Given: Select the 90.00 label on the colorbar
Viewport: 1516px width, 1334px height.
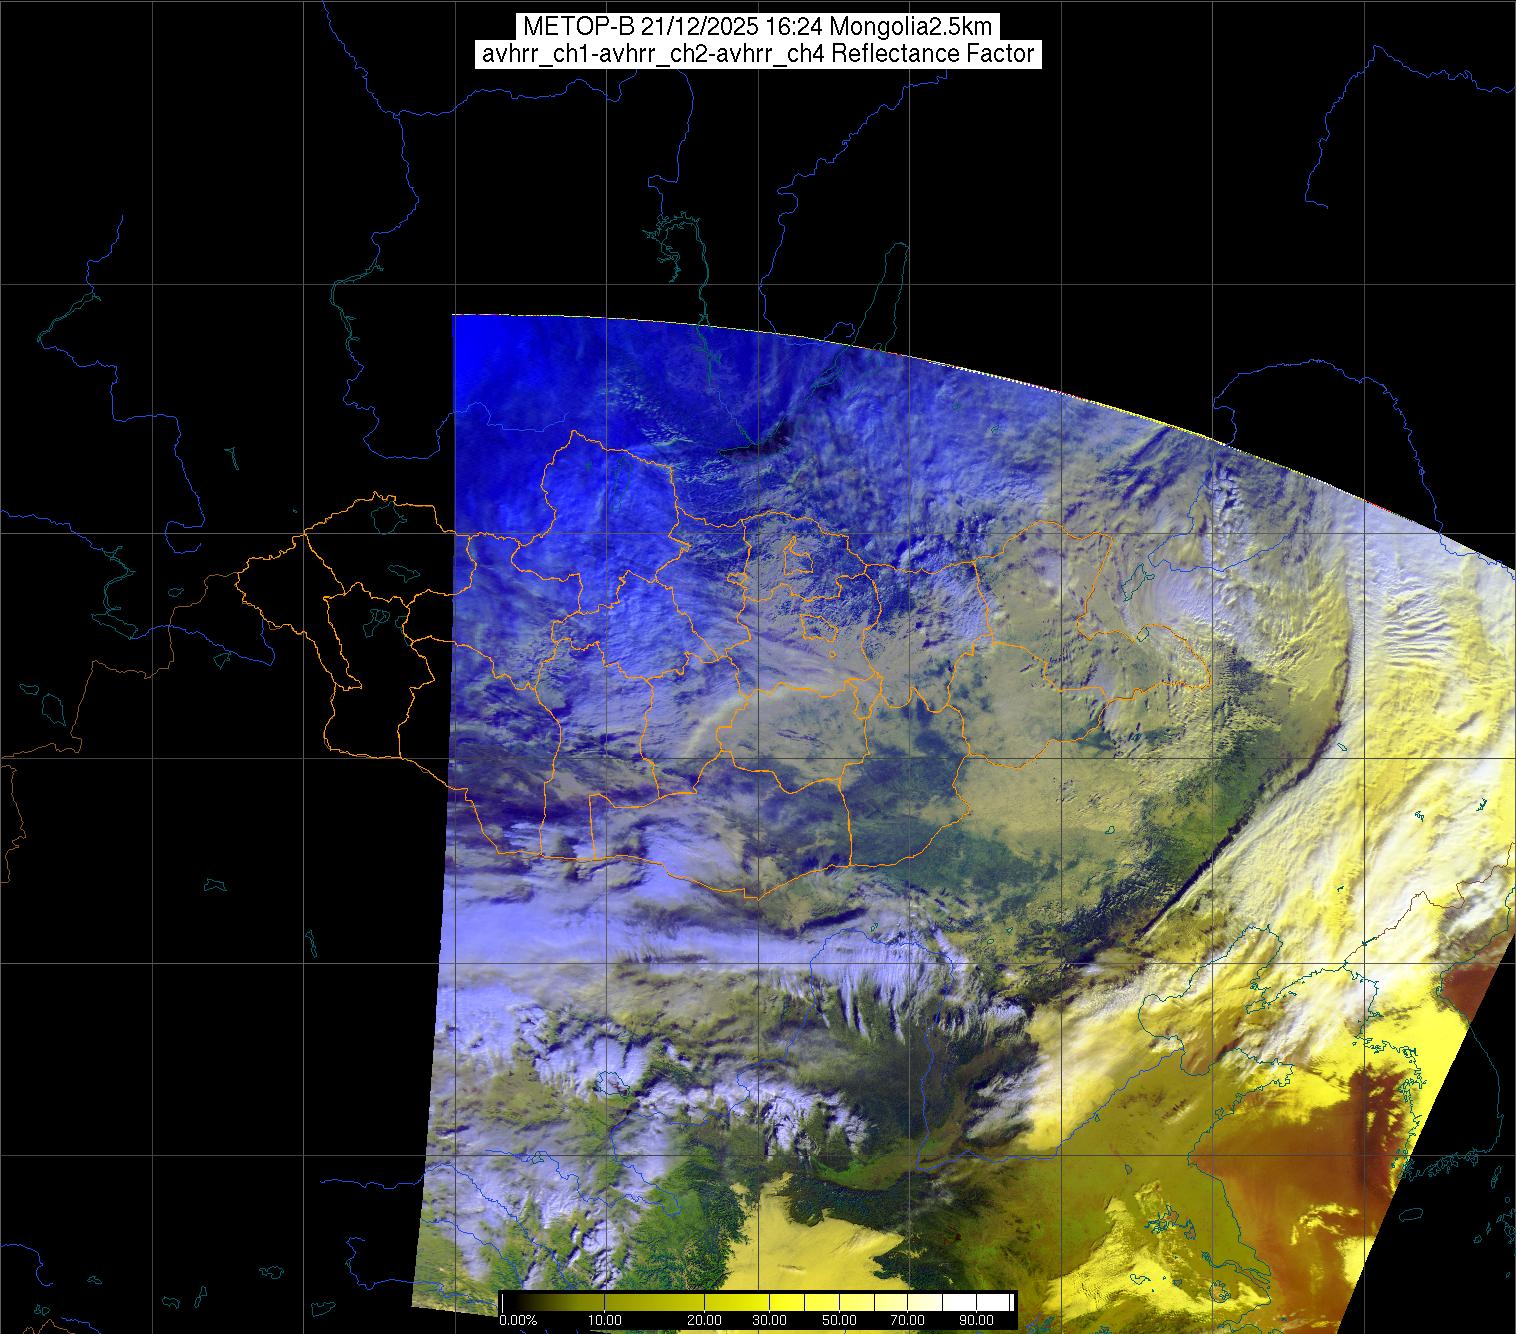Looking at the screenshot, I should click(x=975, y=1320).
